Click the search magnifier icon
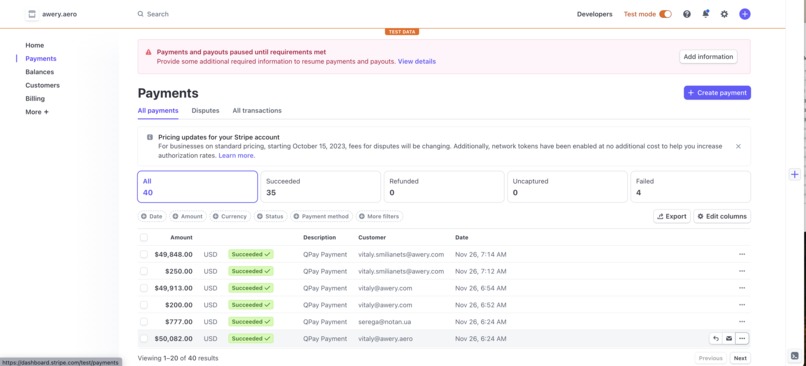Viewport: 806px width, 366px height. pos(140,14)
